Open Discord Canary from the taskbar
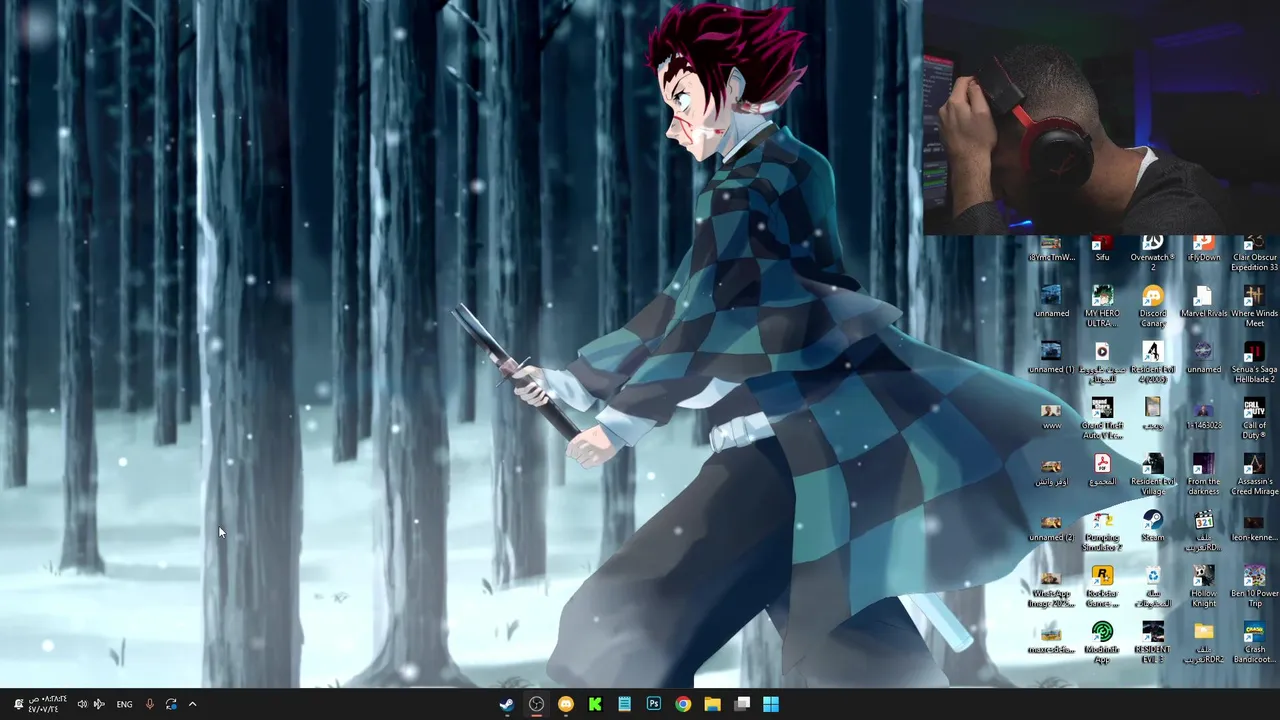This screenshot has width=1280, height=720. (566, 704)
